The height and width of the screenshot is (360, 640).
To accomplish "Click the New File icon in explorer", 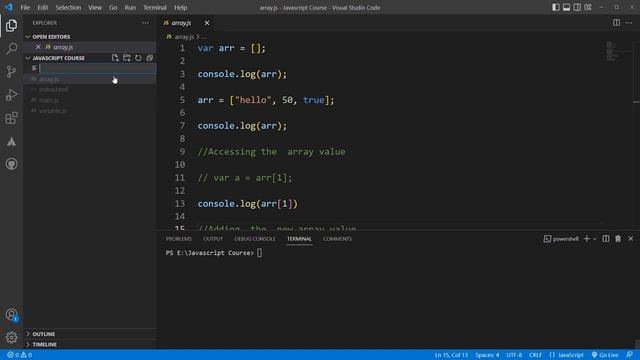I will tap(115, 58).
